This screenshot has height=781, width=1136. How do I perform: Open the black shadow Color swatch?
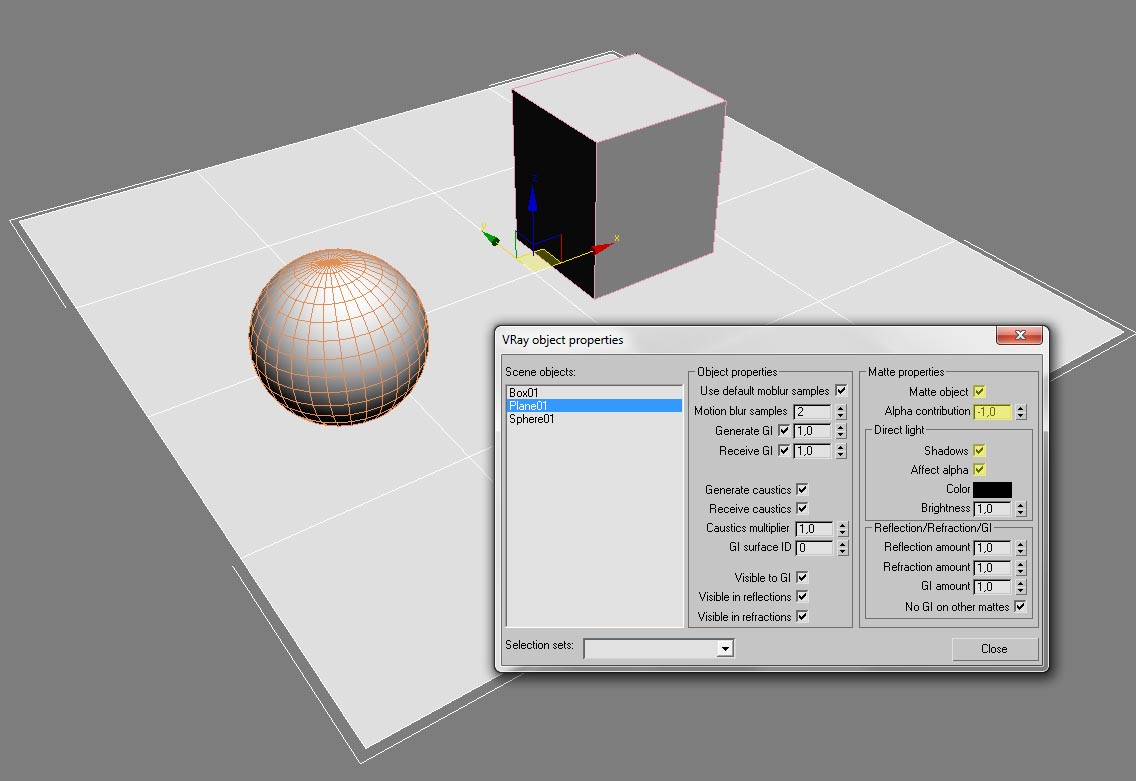(x=993, y=490)
